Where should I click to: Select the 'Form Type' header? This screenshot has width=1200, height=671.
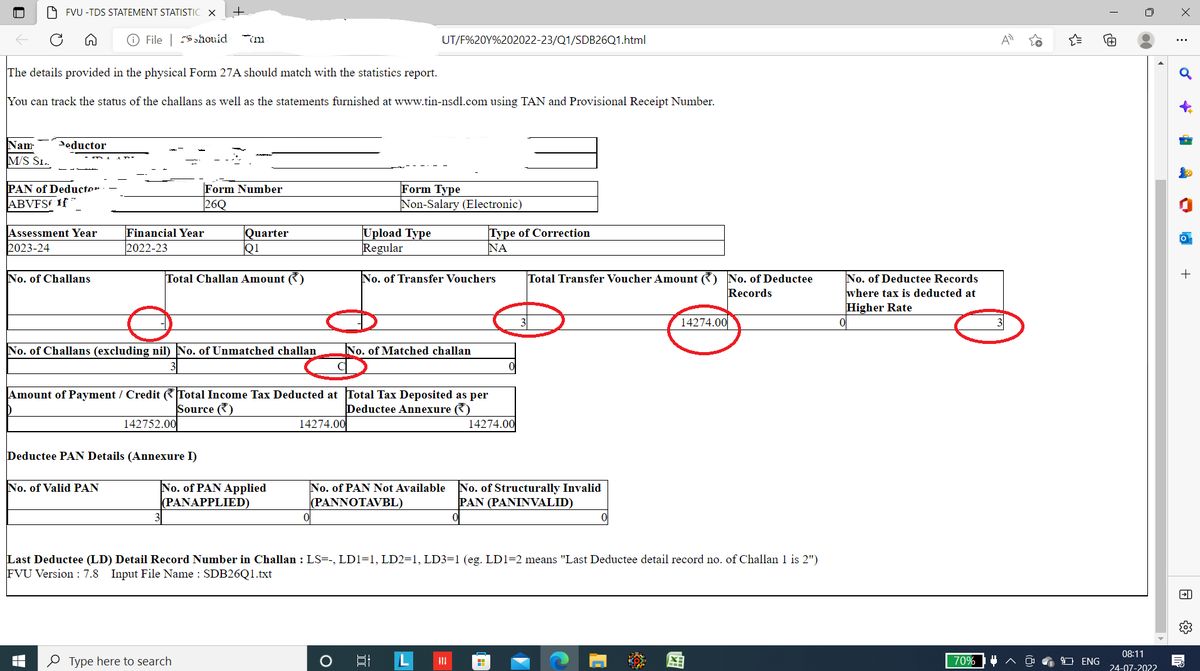point(430,189)
